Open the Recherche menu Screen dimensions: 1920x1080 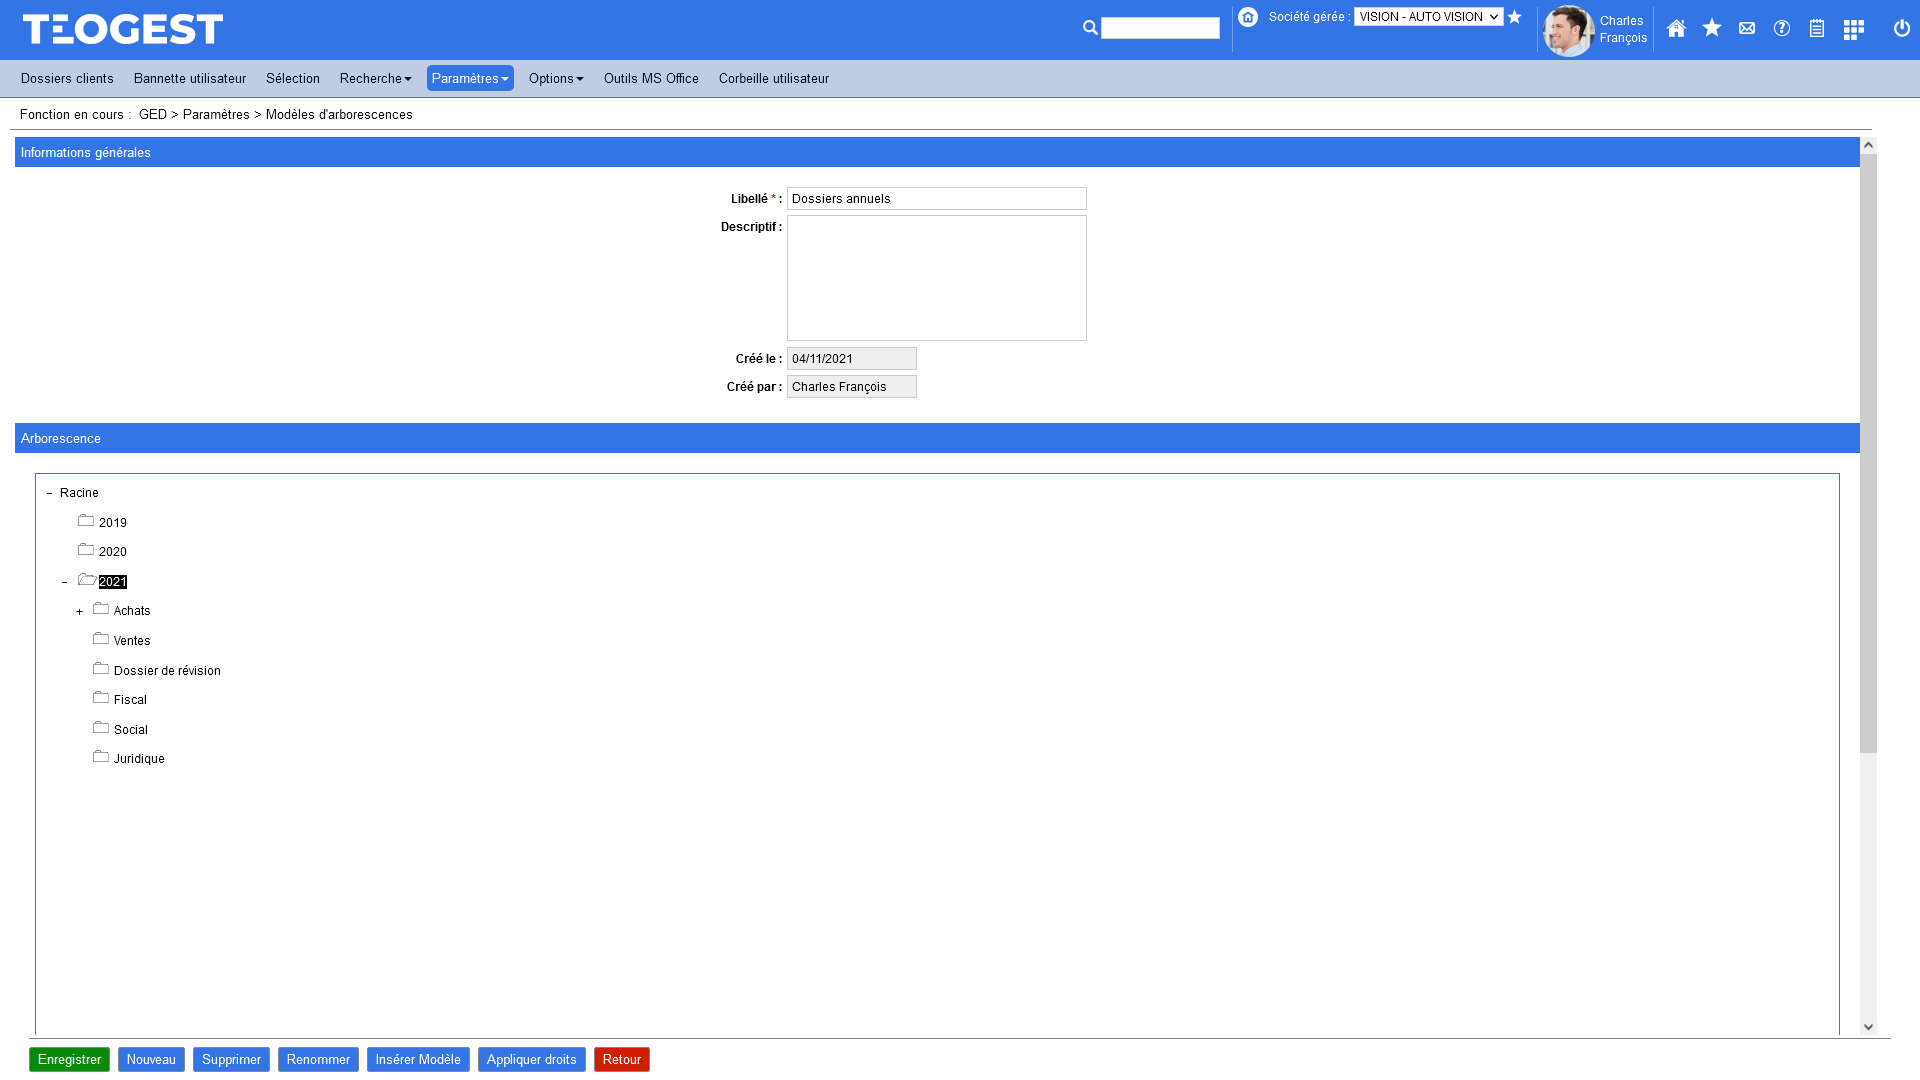(375, 79)
